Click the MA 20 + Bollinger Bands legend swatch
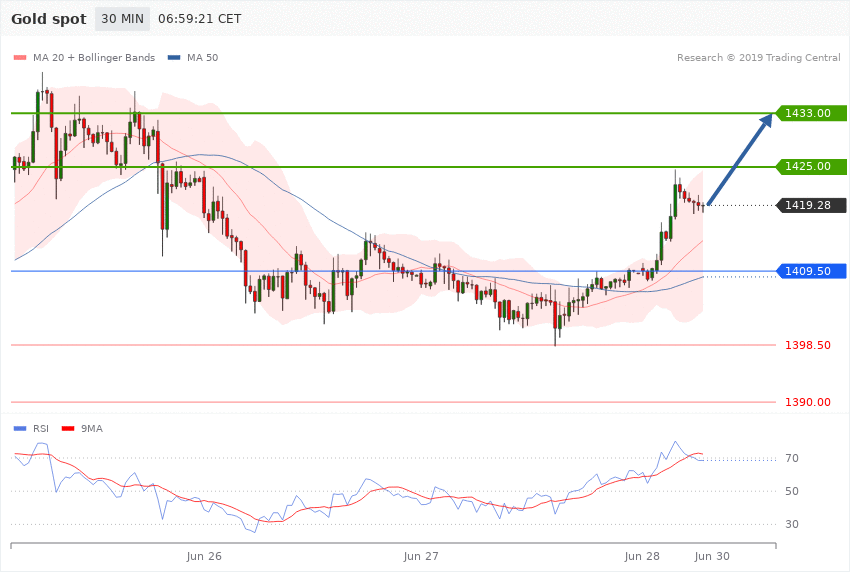850x576 pixels. point(20,57)
